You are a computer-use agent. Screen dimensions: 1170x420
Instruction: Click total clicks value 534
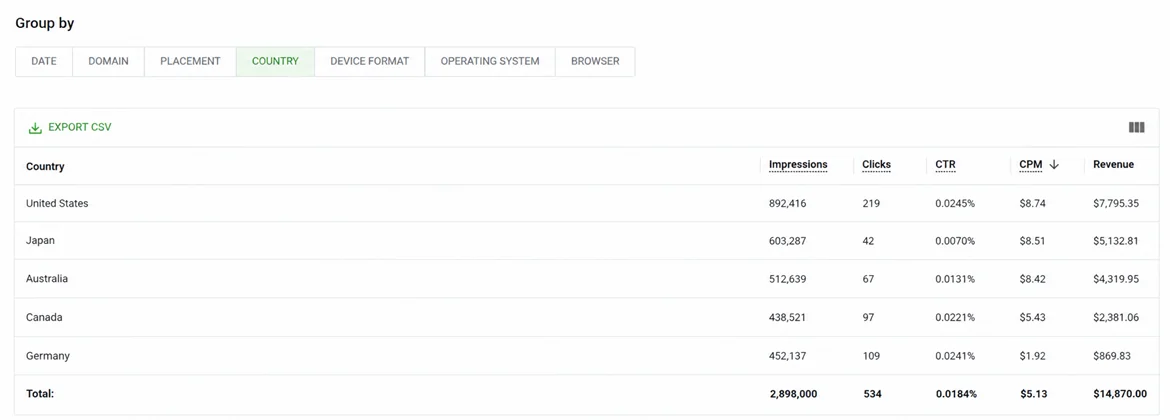coord(872,394)
